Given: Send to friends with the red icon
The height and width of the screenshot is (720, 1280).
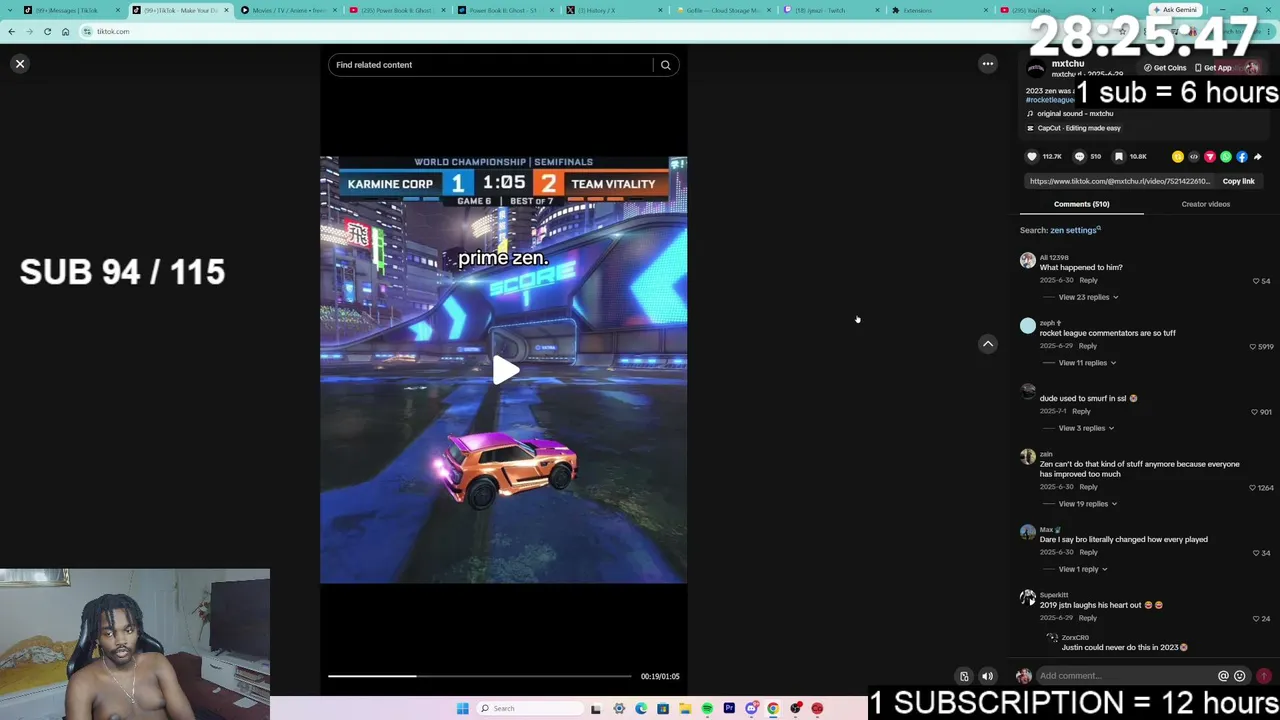Looking at the screenshot, I should (1210, 157).
